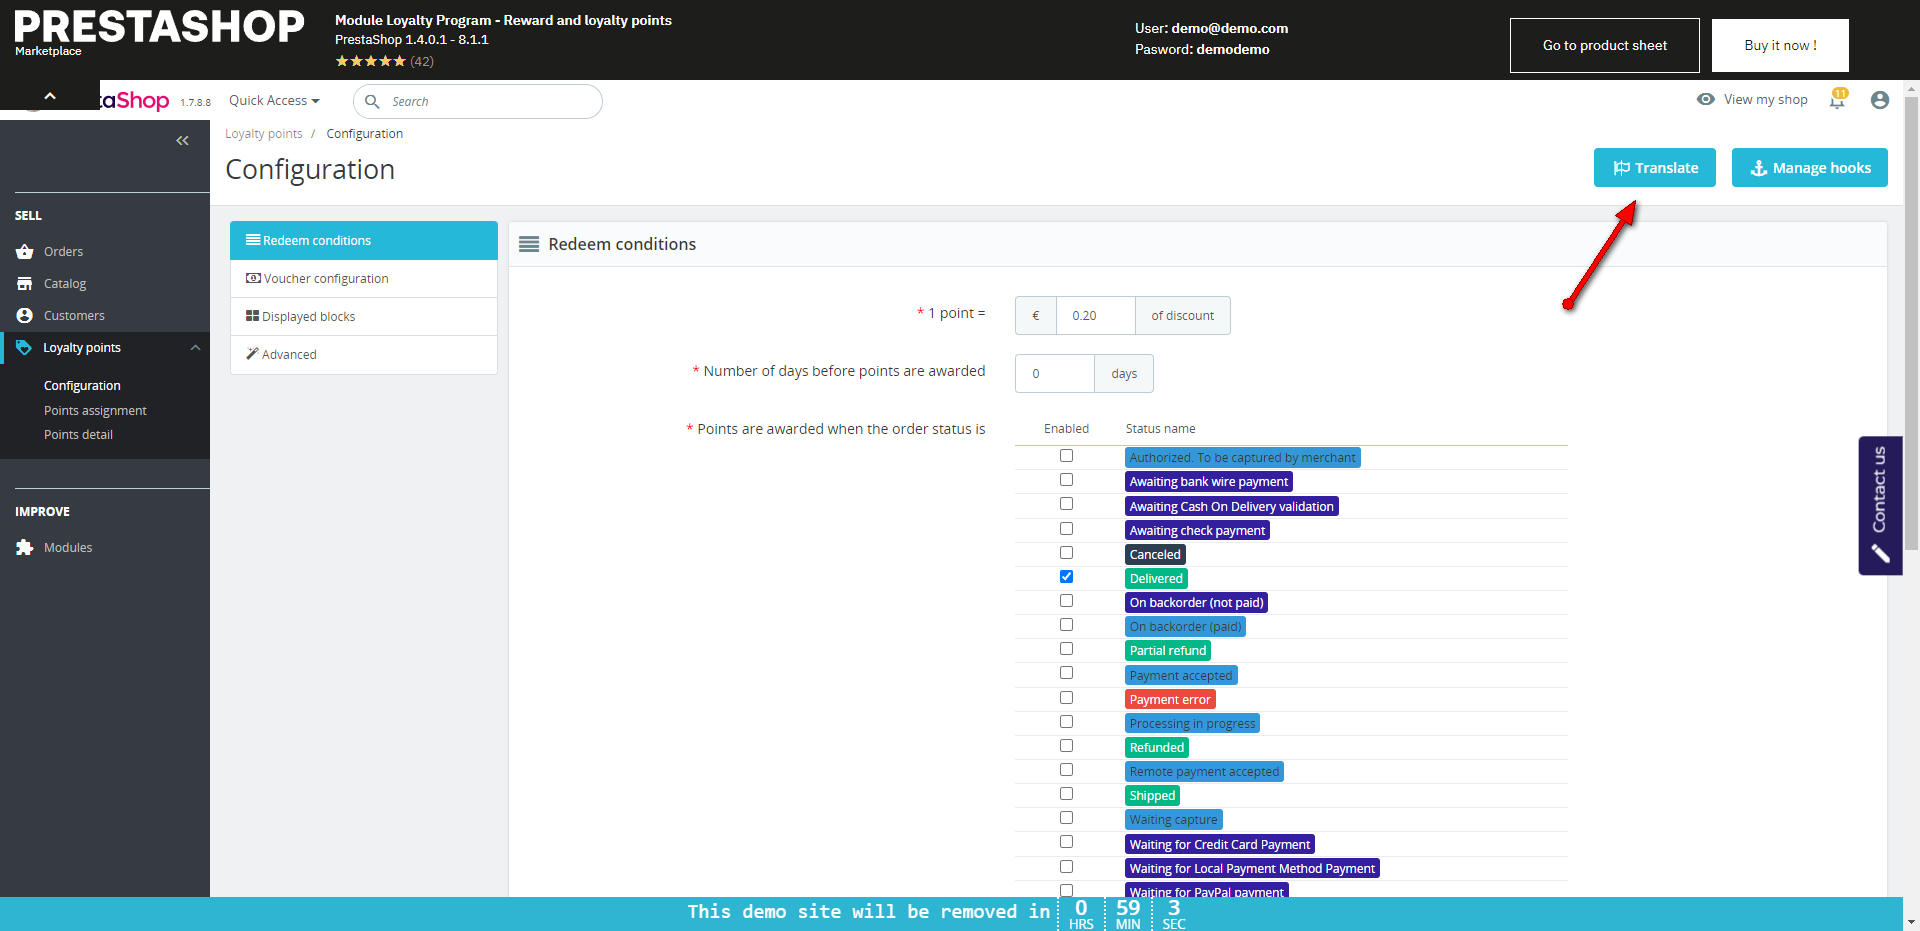Click the Loyalty points tag icon

point(24,347)
